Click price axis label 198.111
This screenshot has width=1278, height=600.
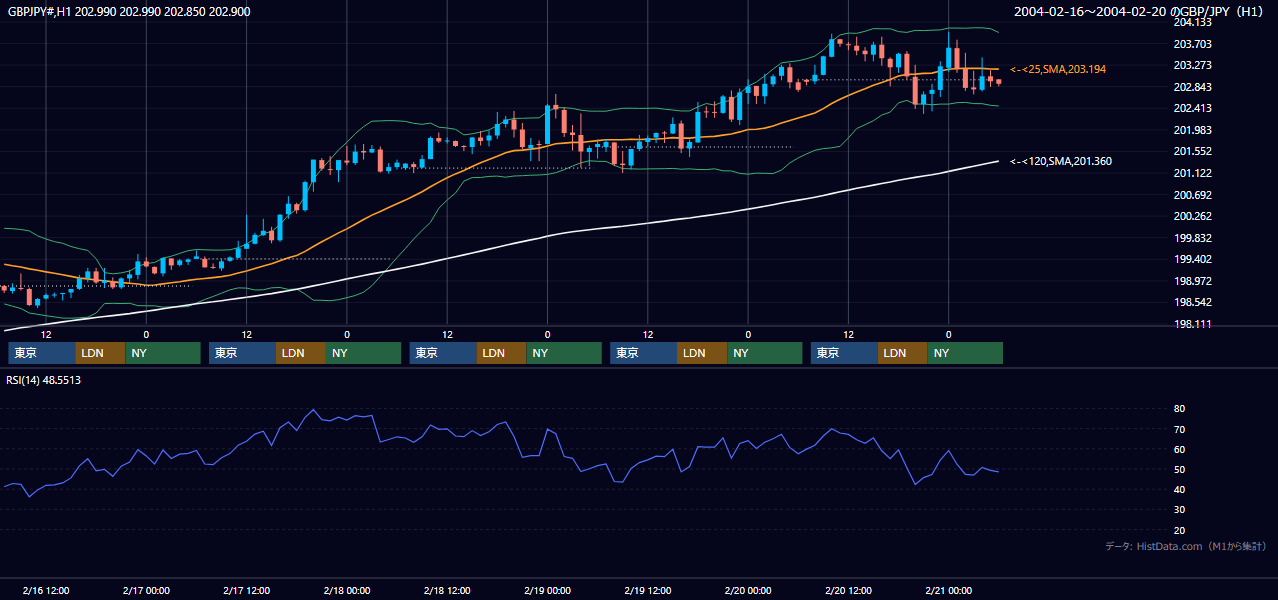click(x=1191, y=324)
